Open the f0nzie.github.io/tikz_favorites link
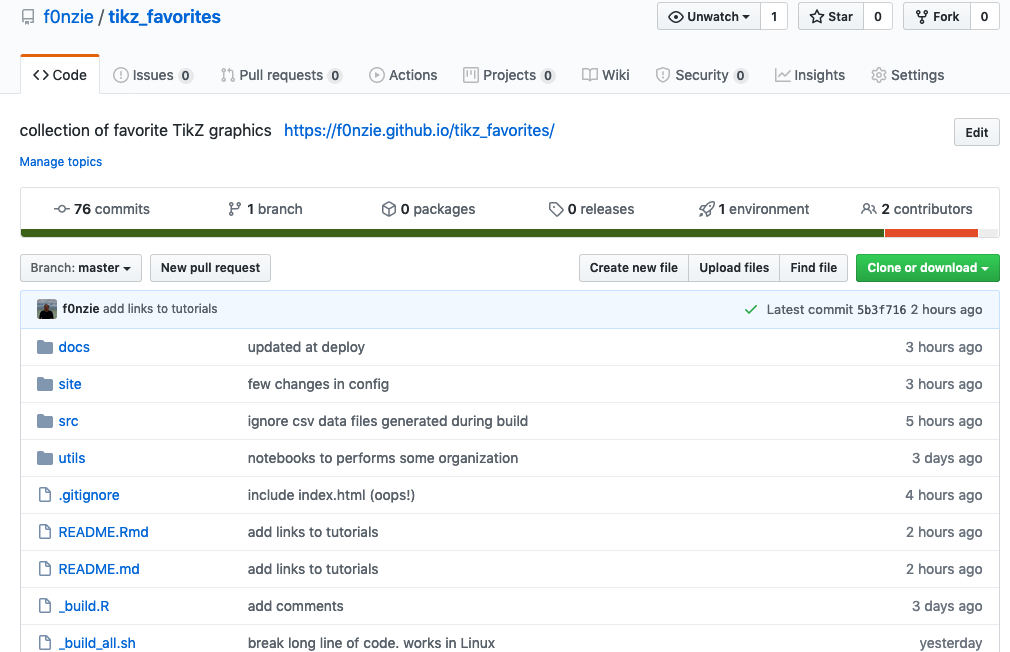This screenshot has height=652, width=1010. tap(419, 130)
